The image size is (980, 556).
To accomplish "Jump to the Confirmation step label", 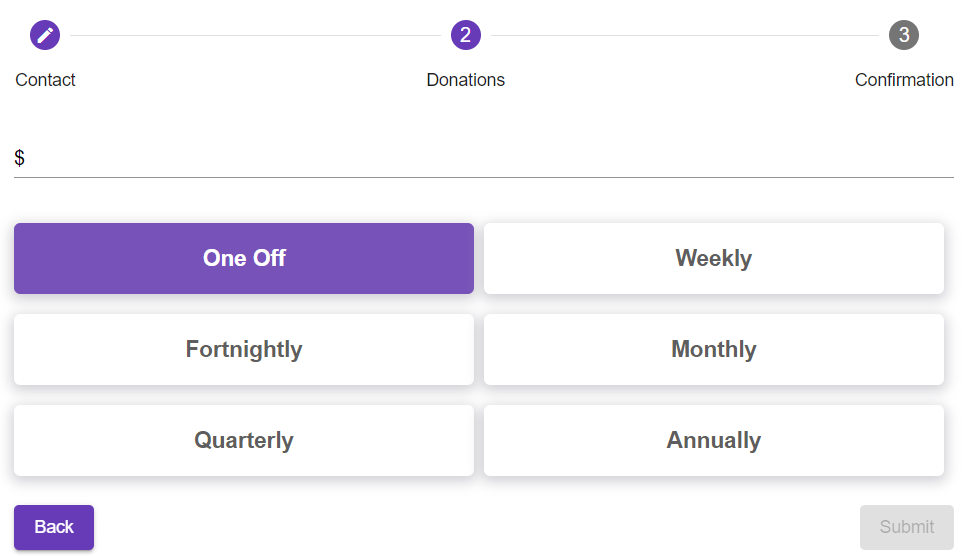I will [x=904, y=80].
